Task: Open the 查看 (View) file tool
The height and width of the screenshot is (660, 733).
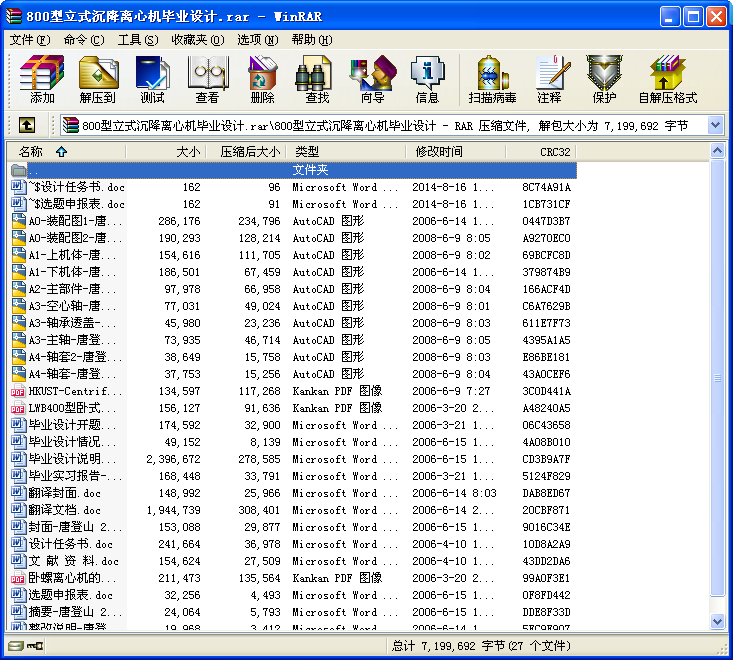Action: [207, 79]
